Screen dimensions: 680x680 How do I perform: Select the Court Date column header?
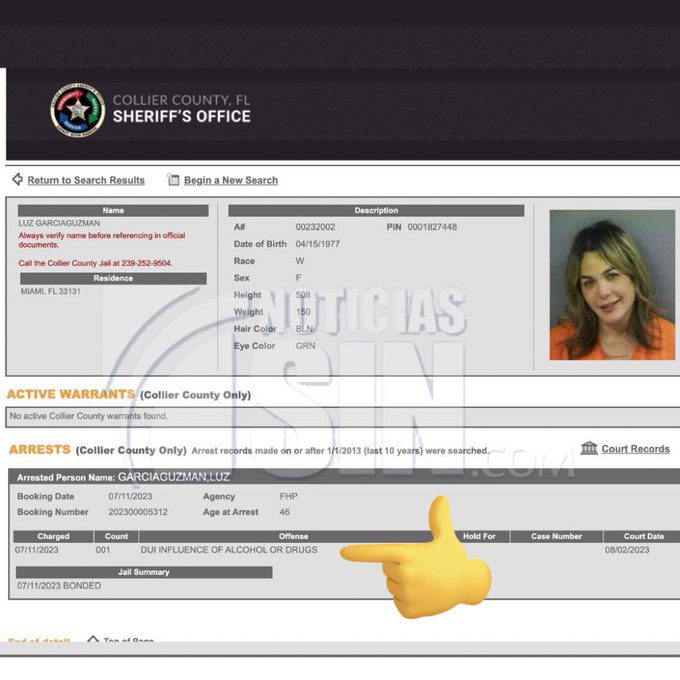click(x=643, y=536)
